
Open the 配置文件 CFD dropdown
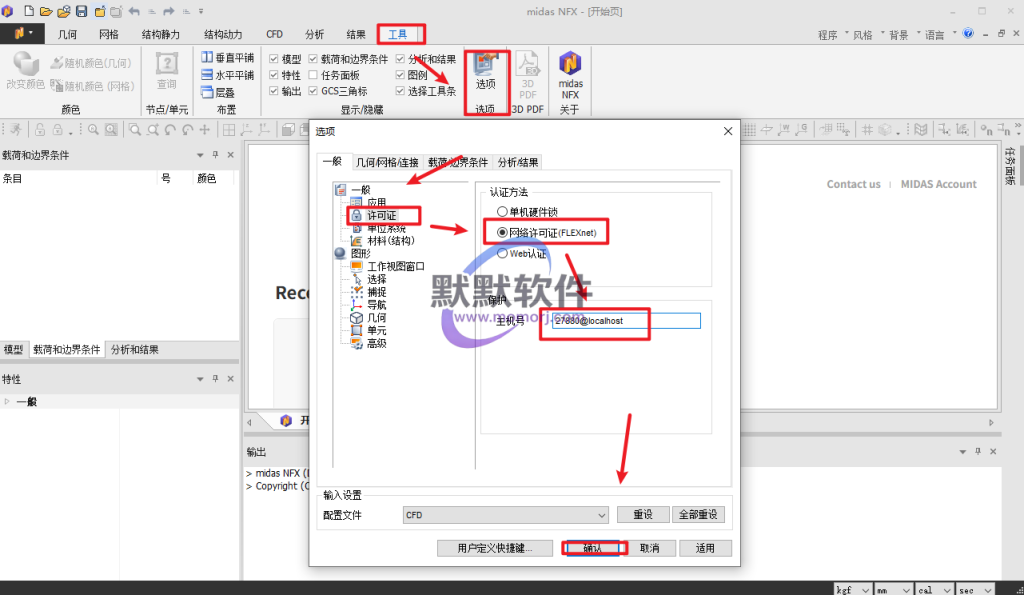point(505,515)
